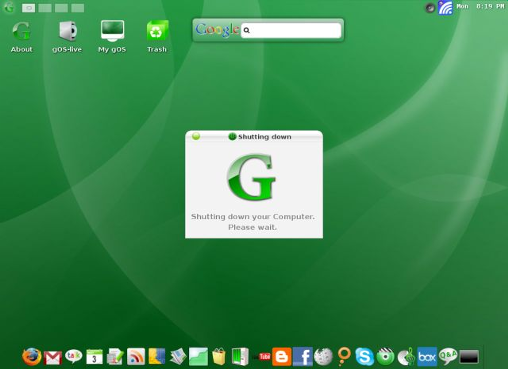Click the green door icon in dock

pos(240,357)
